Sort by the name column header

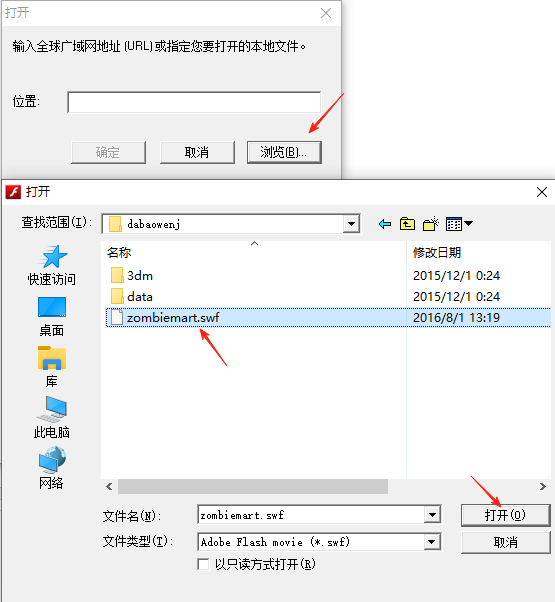(253, 253)
